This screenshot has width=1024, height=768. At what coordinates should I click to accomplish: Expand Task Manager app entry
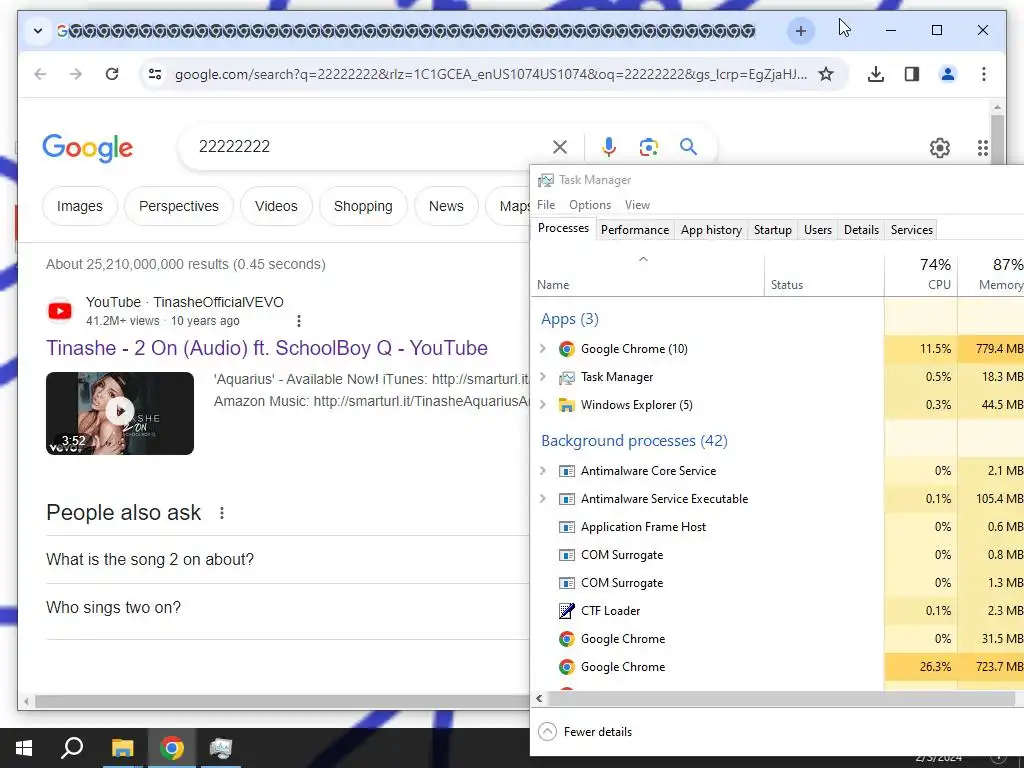543,377
